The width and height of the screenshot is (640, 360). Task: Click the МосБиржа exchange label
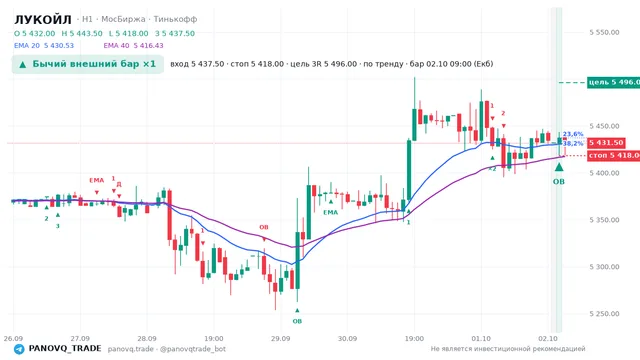click(x=123, y=19)
